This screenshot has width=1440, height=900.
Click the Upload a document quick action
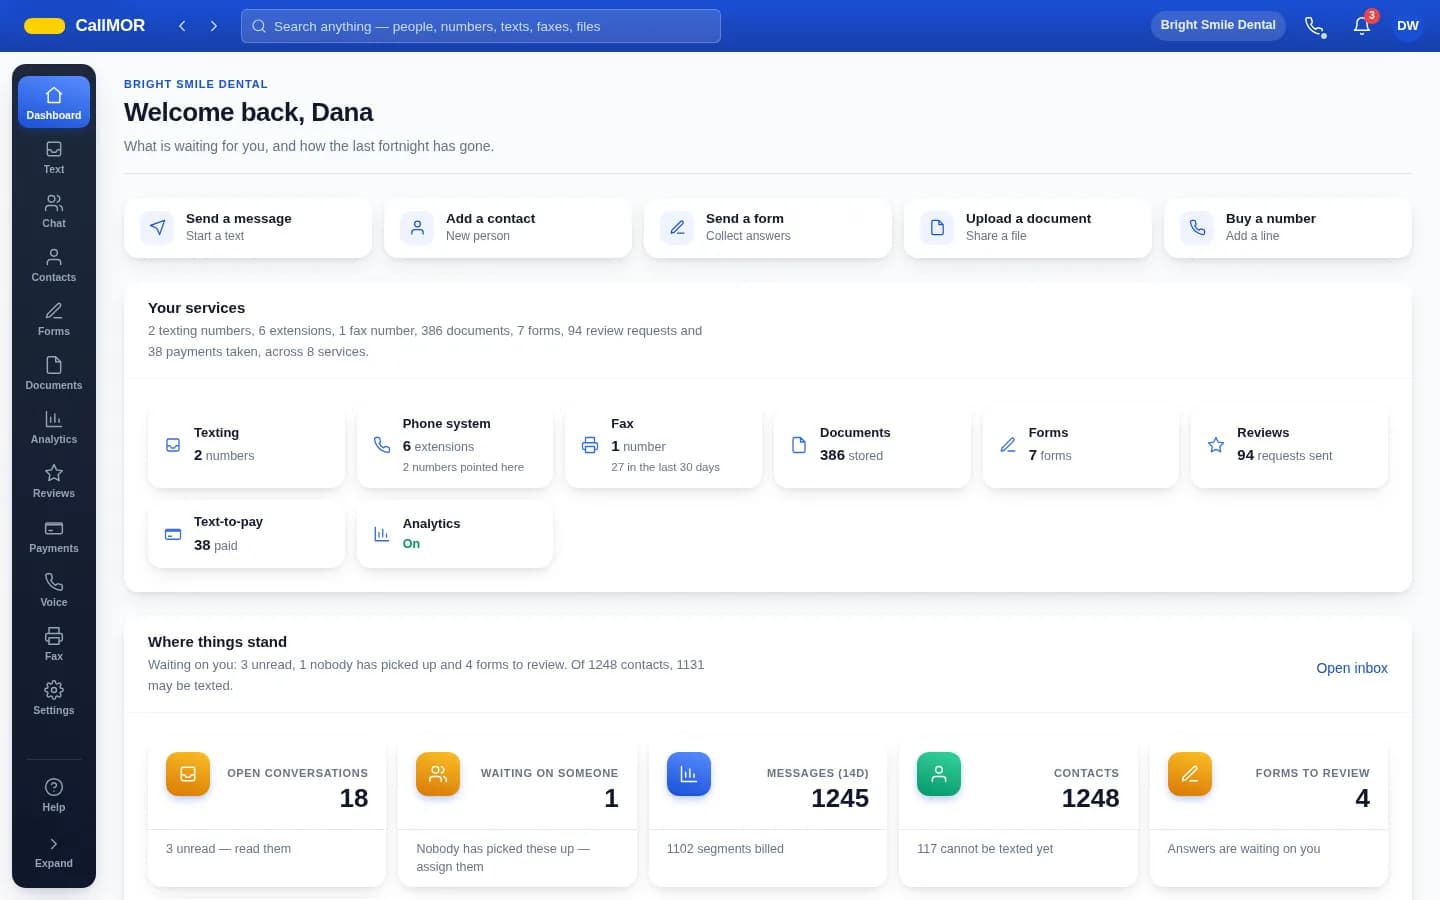[1028, 227]
